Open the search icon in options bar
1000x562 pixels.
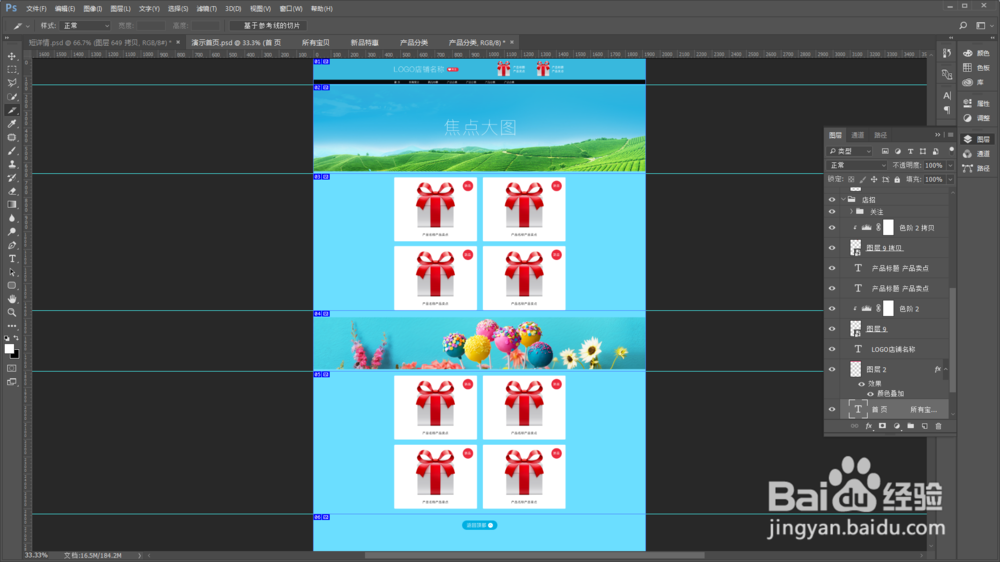963,26
